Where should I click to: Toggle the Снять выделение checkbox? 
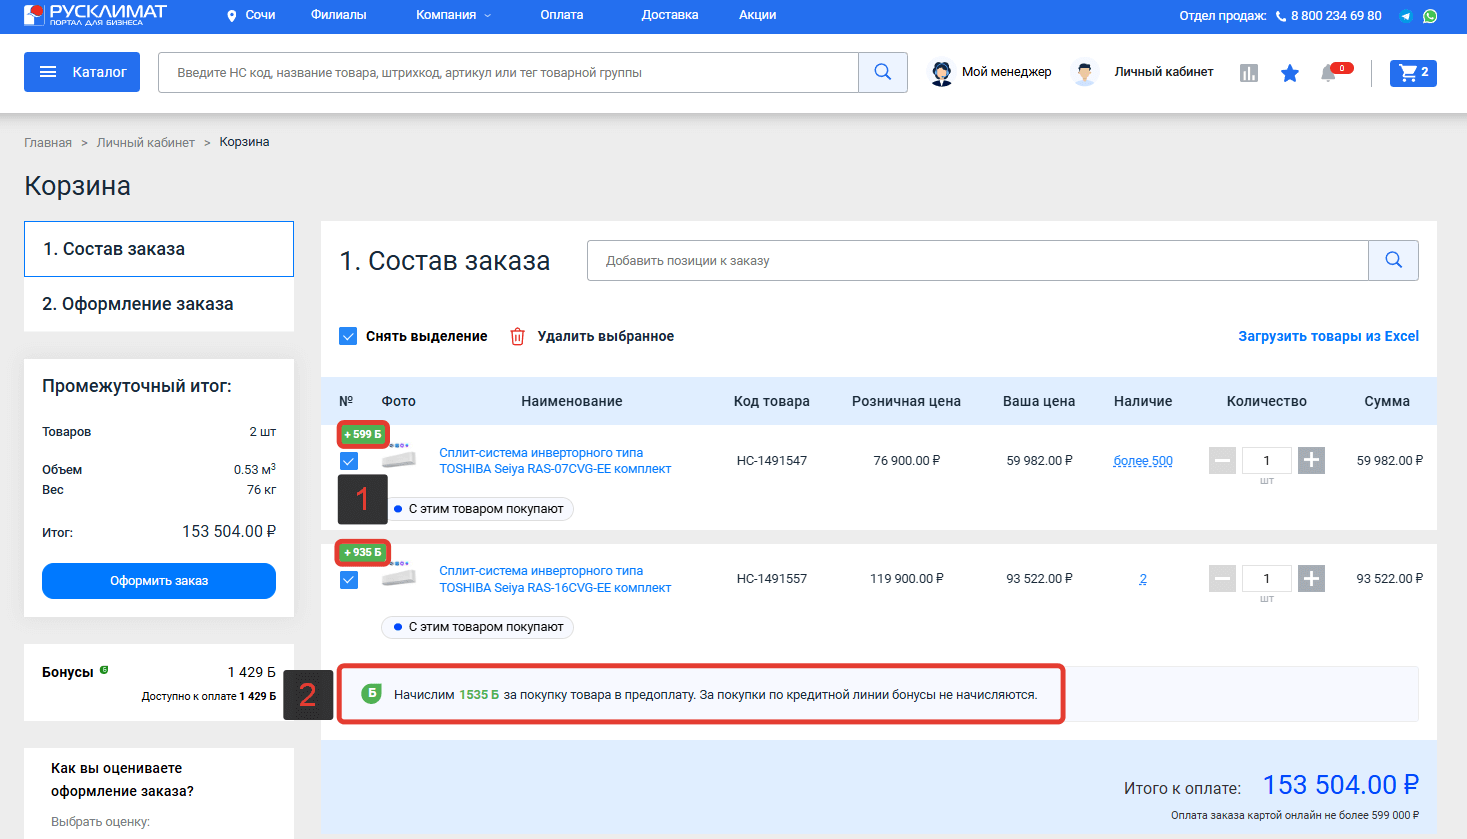coord(348,336)
